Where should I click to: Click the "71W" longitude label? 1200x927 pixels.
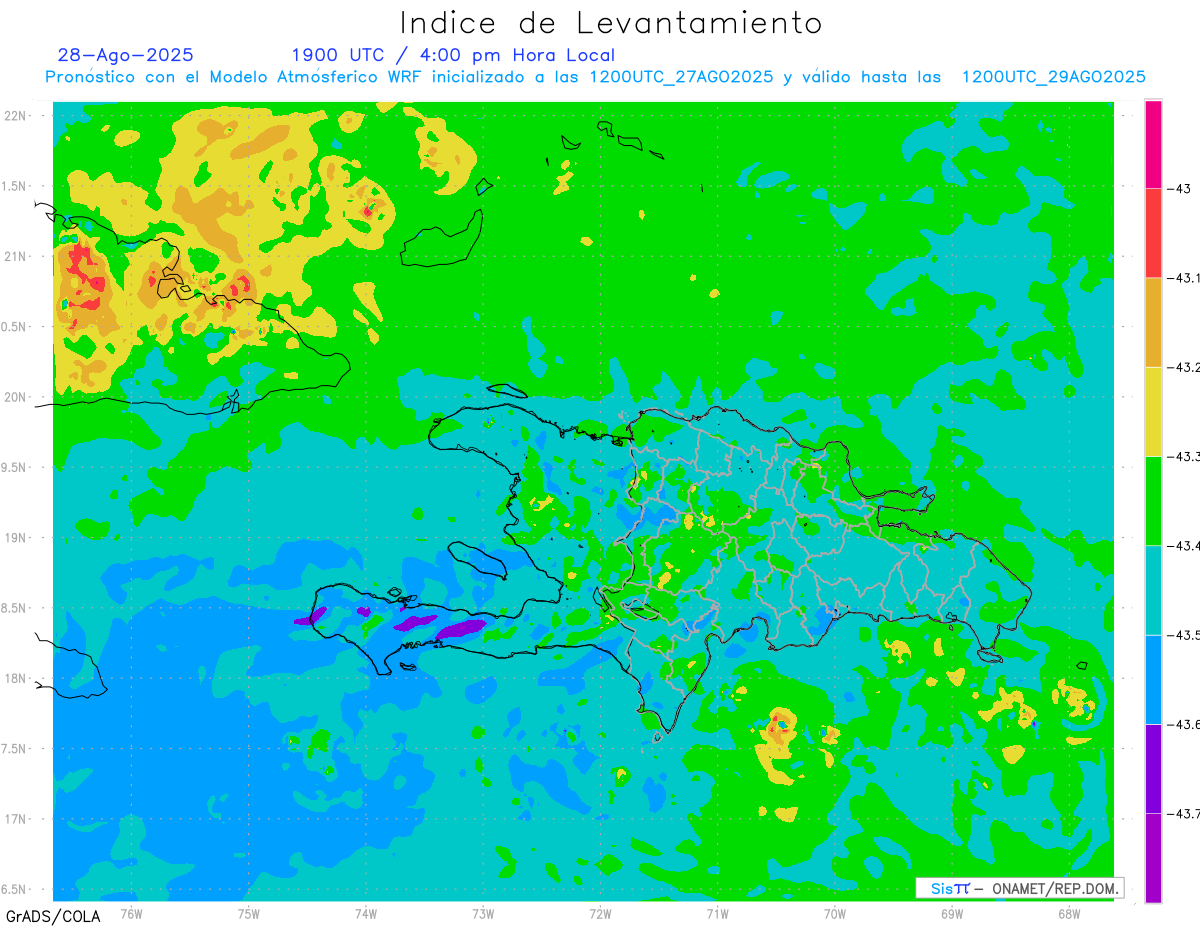(x=717, y=913)
